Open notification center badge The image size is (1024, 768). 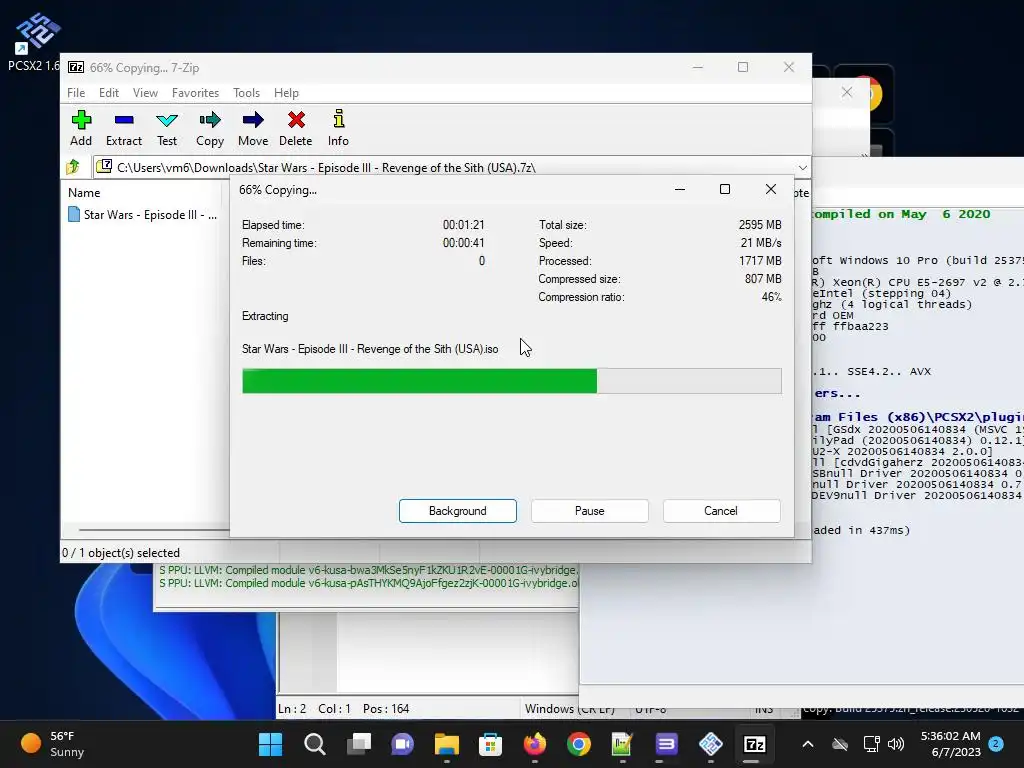(996, 743)
